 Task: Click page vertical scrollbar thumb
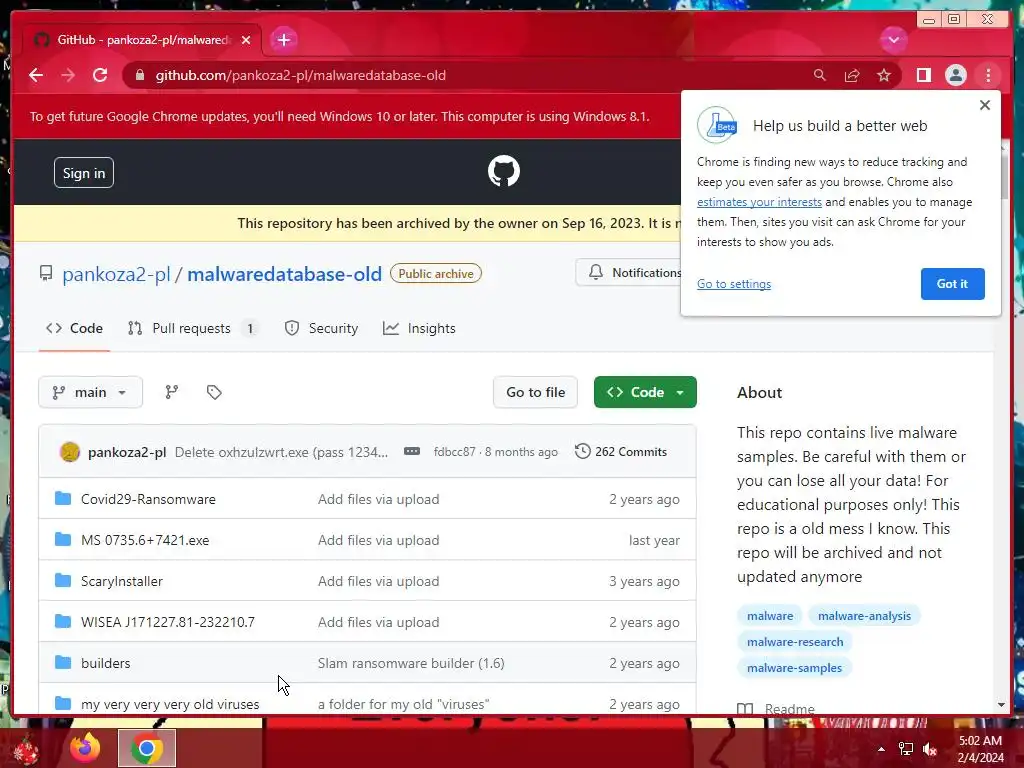pyautogui.click(x=1004, y=176)
